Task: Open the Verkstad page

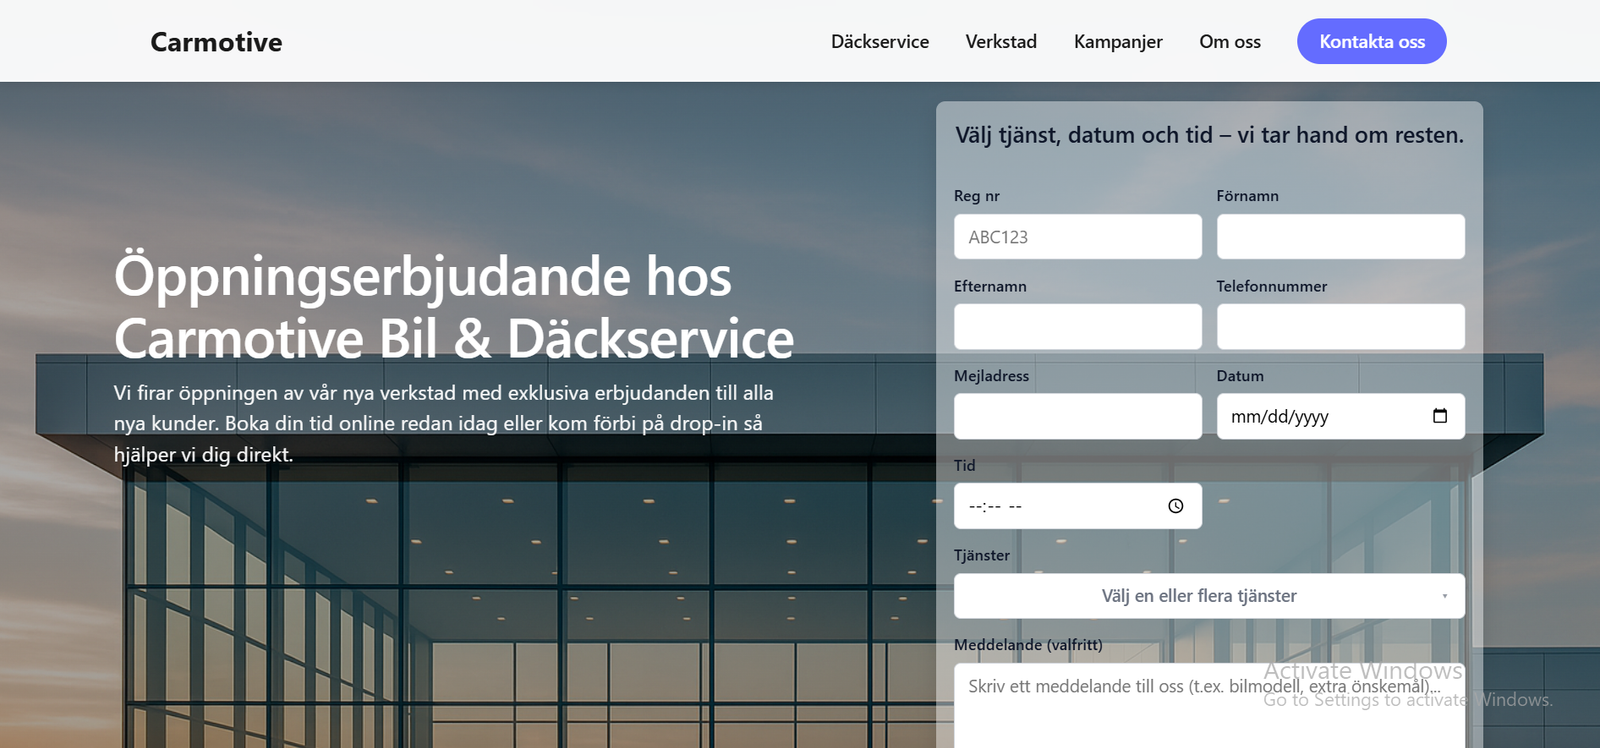Action: point(1000,42)
